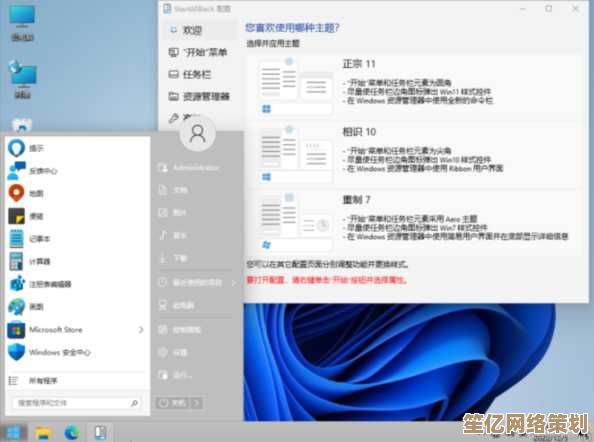Viewport: 594px width, 442px height.
Task: Click the 关机 shutdown button
Action: tap(174, 403)
